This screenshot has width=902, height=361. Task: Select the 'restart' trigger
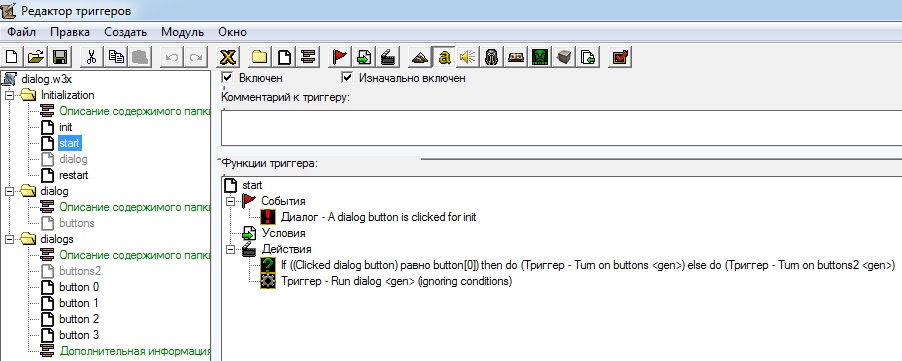pyautogui.click(x=74, y=175)
